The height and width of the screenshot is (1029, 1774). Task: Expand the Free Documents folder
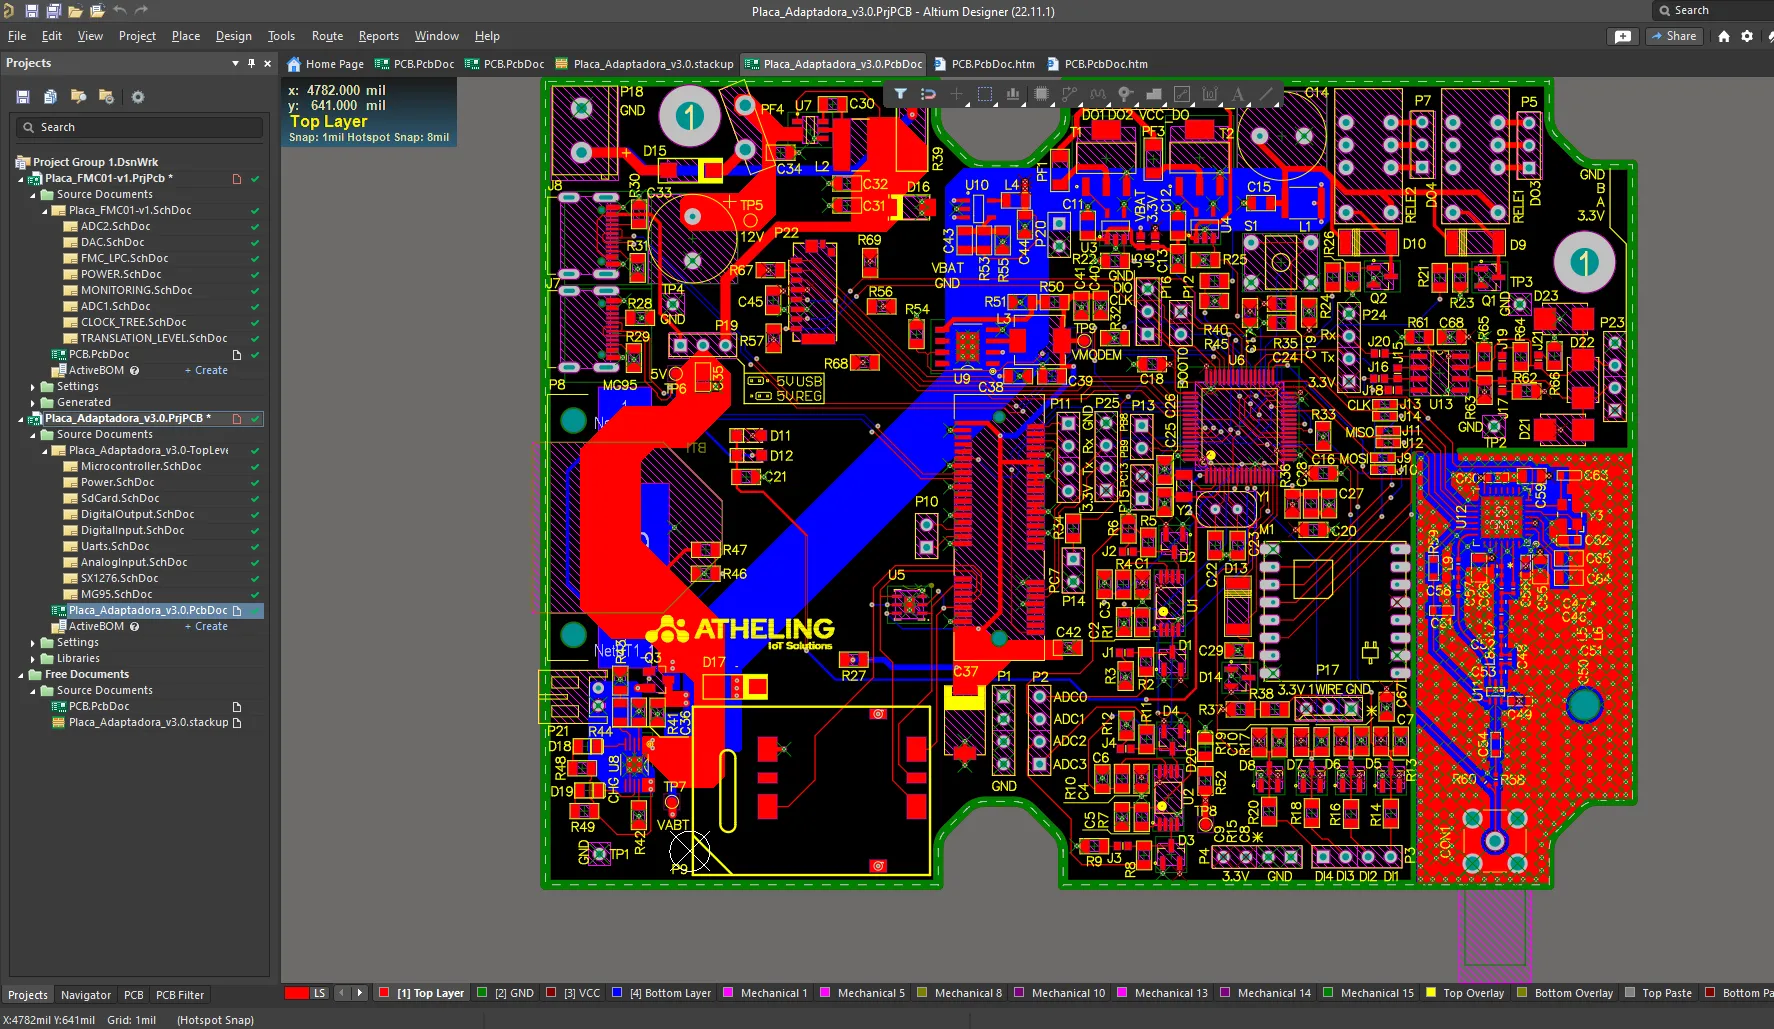pyautogui.click(x=22, y=674)
